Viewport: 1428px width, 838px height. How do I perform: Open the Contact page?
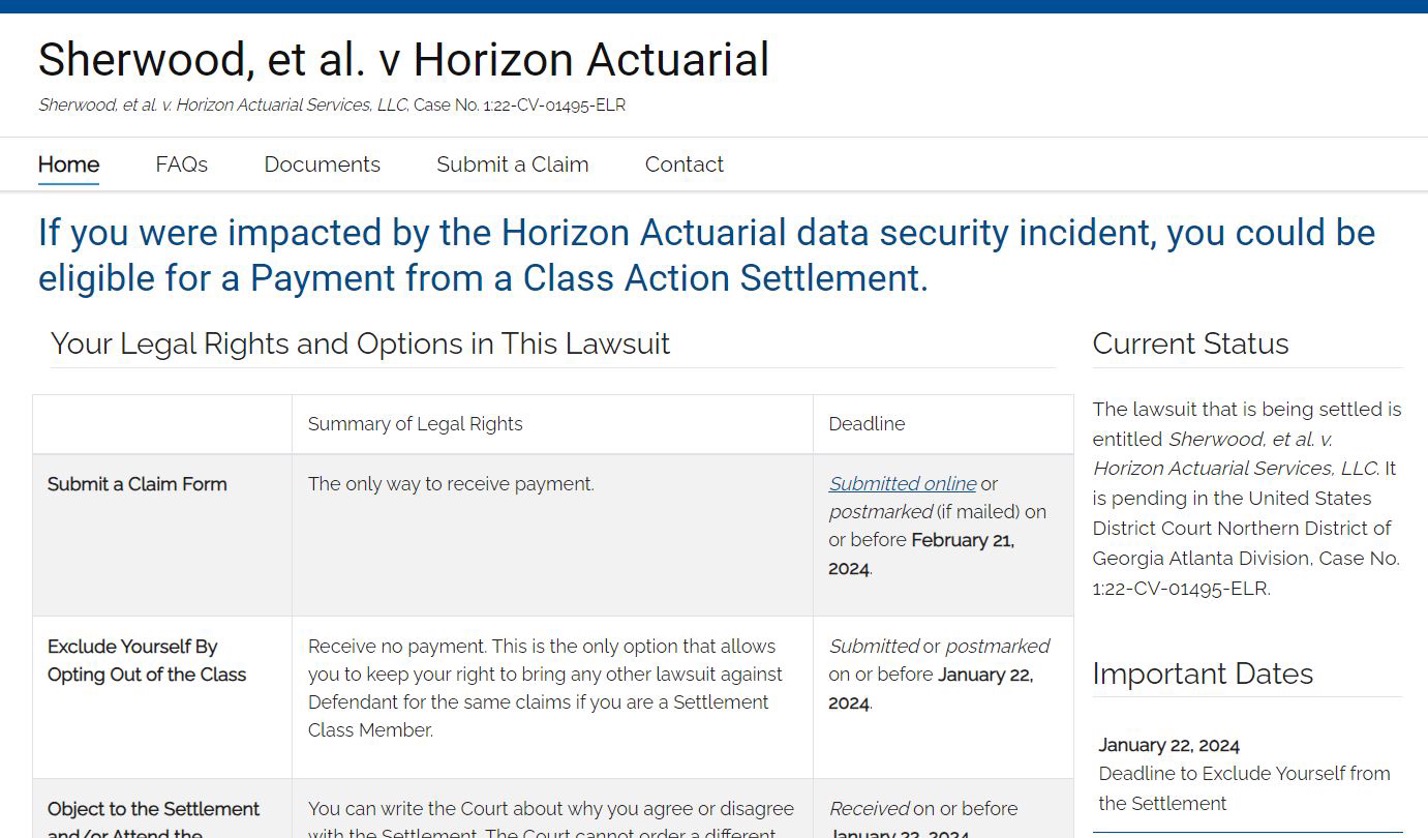(684, 164)
